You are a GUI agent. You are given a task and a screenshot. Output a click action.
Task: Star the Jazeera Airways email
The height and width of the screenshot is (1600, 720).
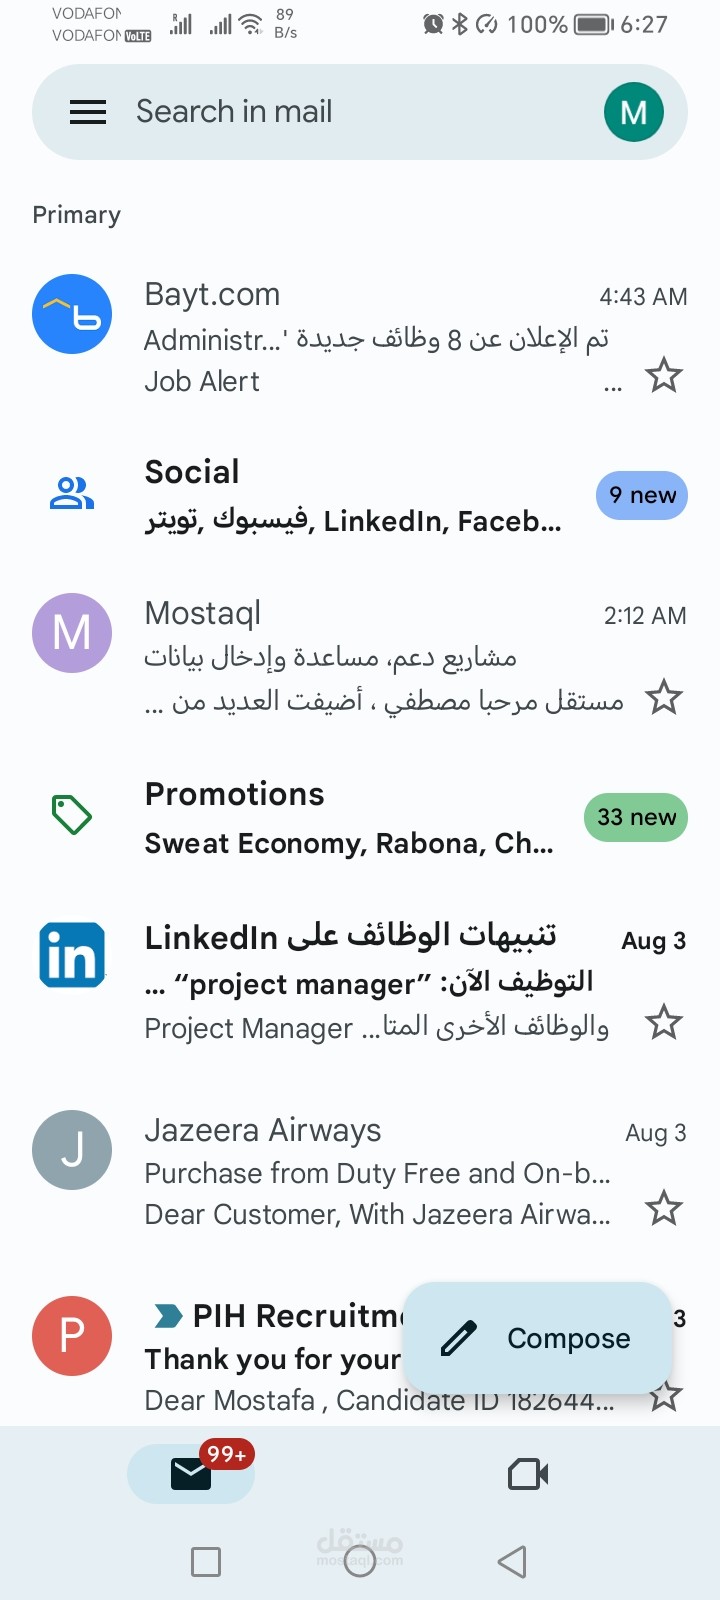tap(663, 1209)
